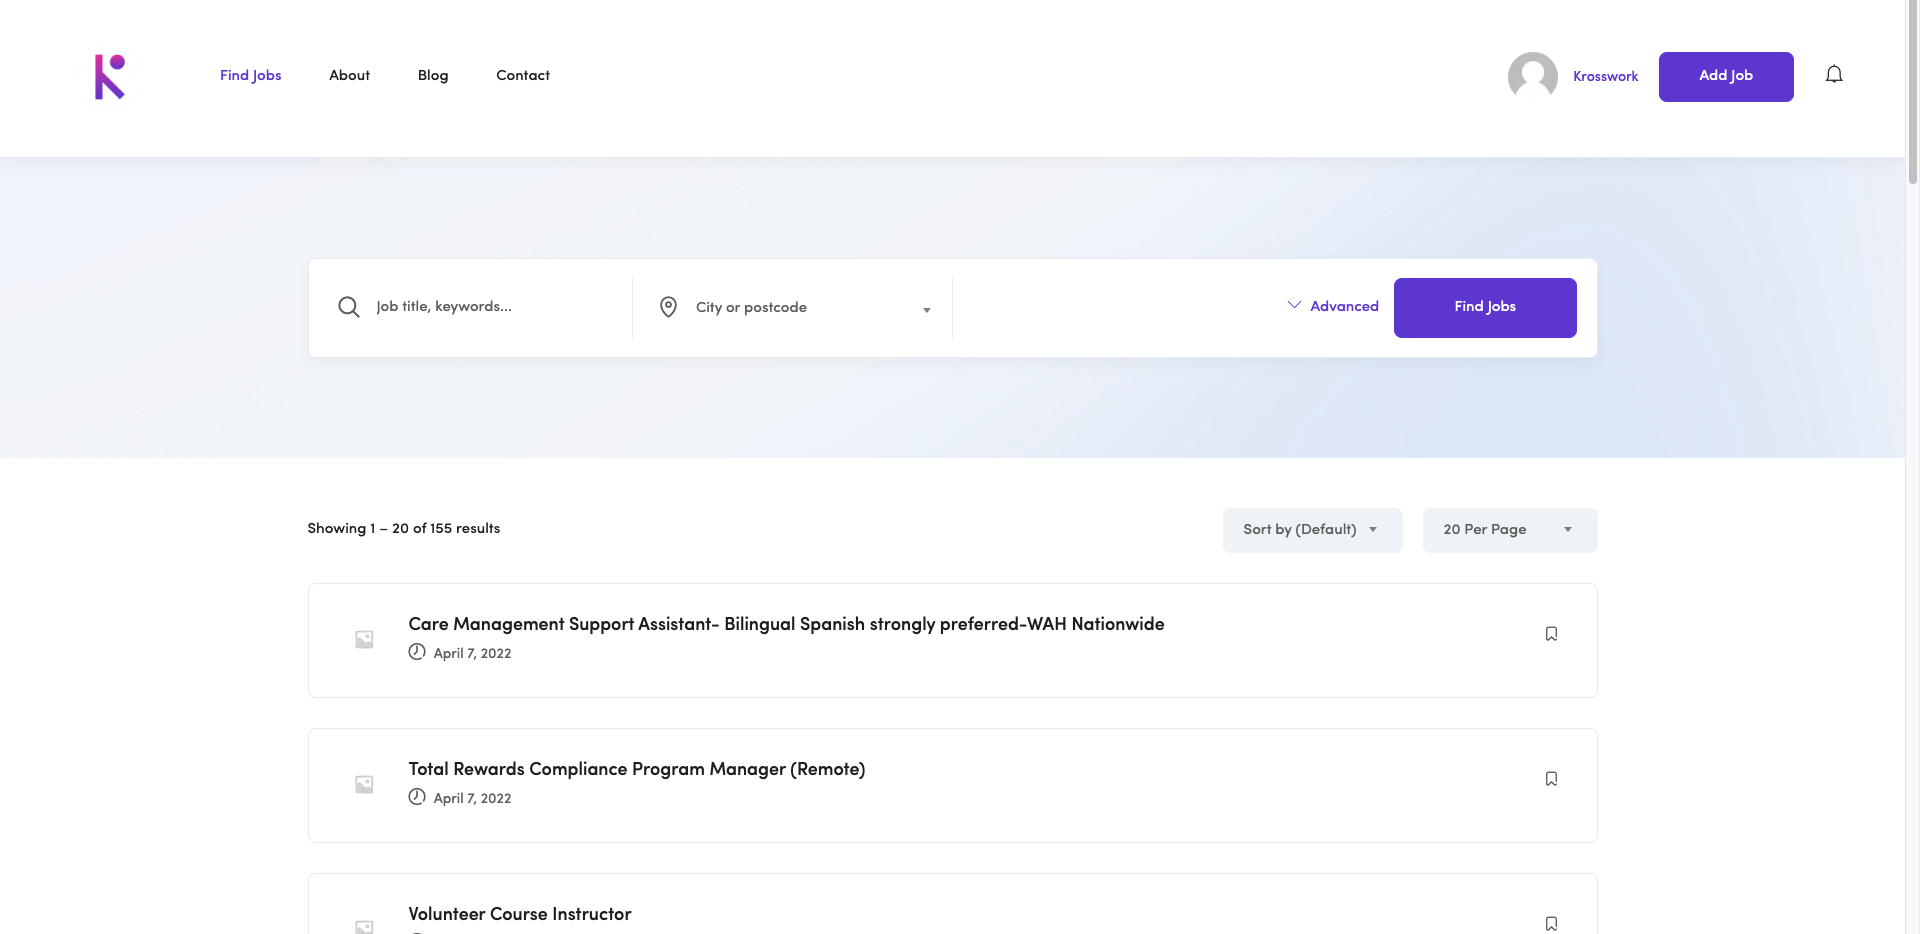Click the Krosswork K logo

click(110, 77)
